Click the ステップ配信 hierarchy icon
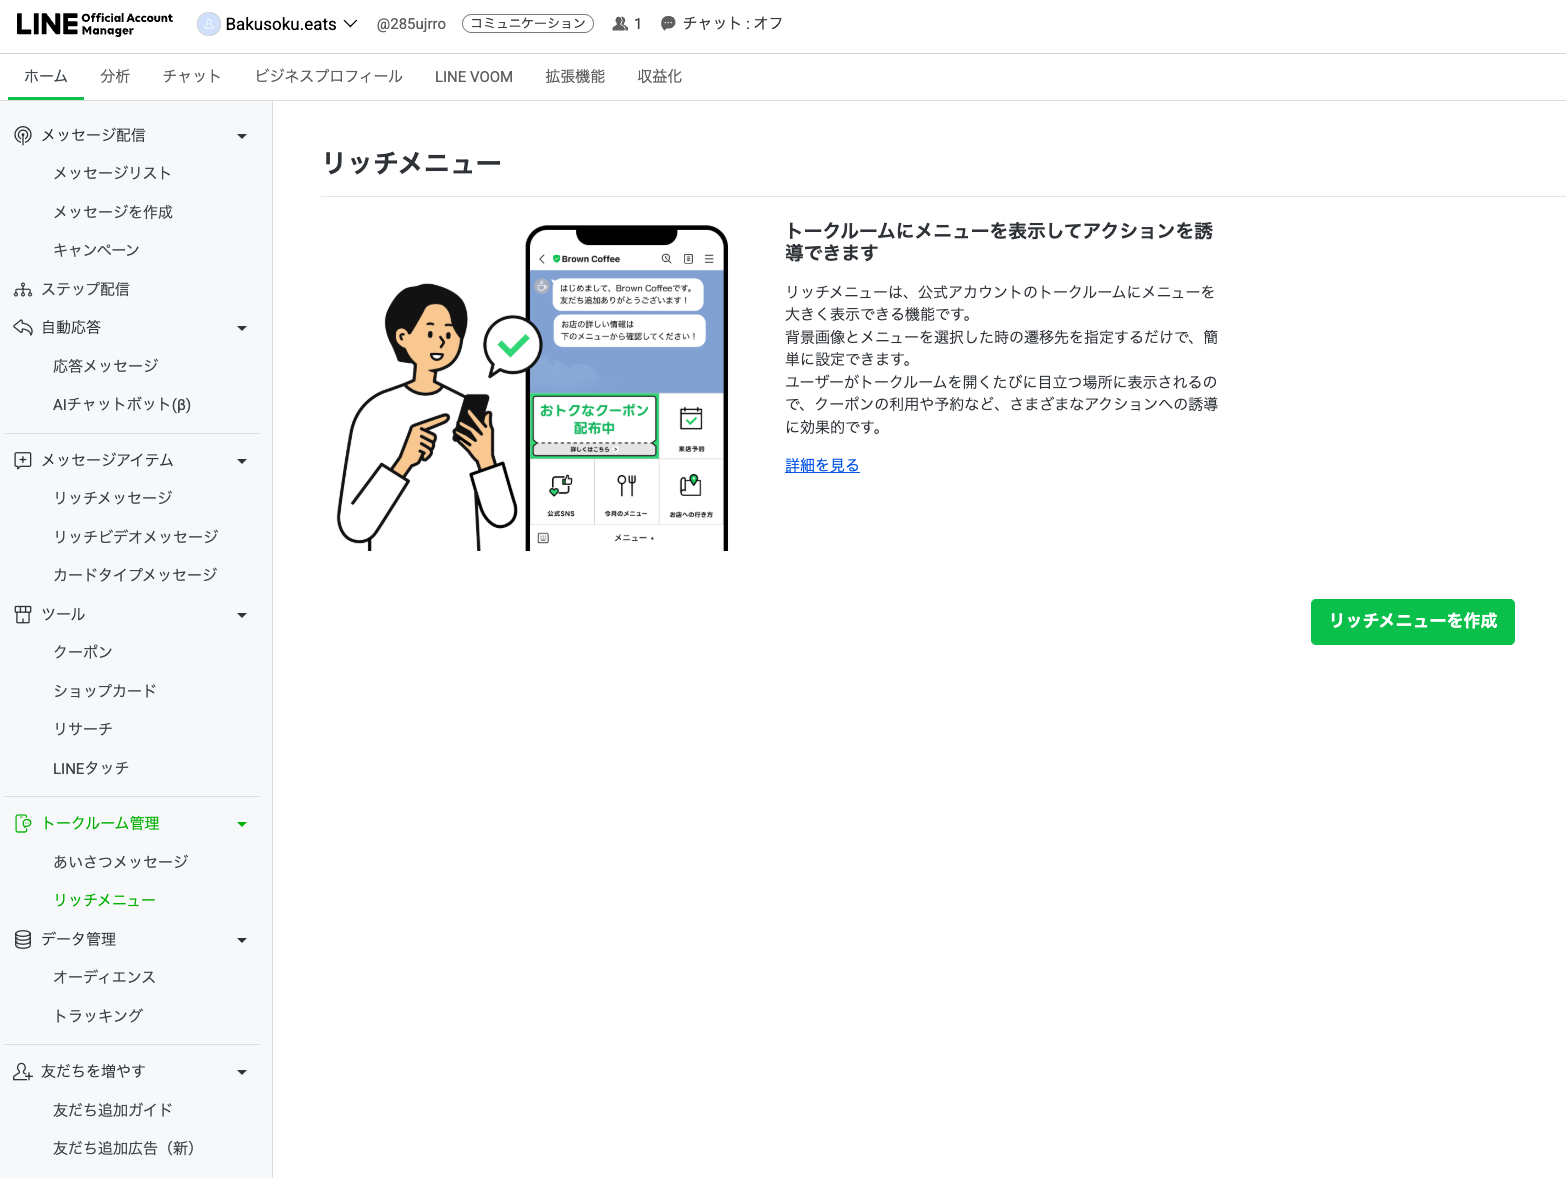 [x=23, y=289]
